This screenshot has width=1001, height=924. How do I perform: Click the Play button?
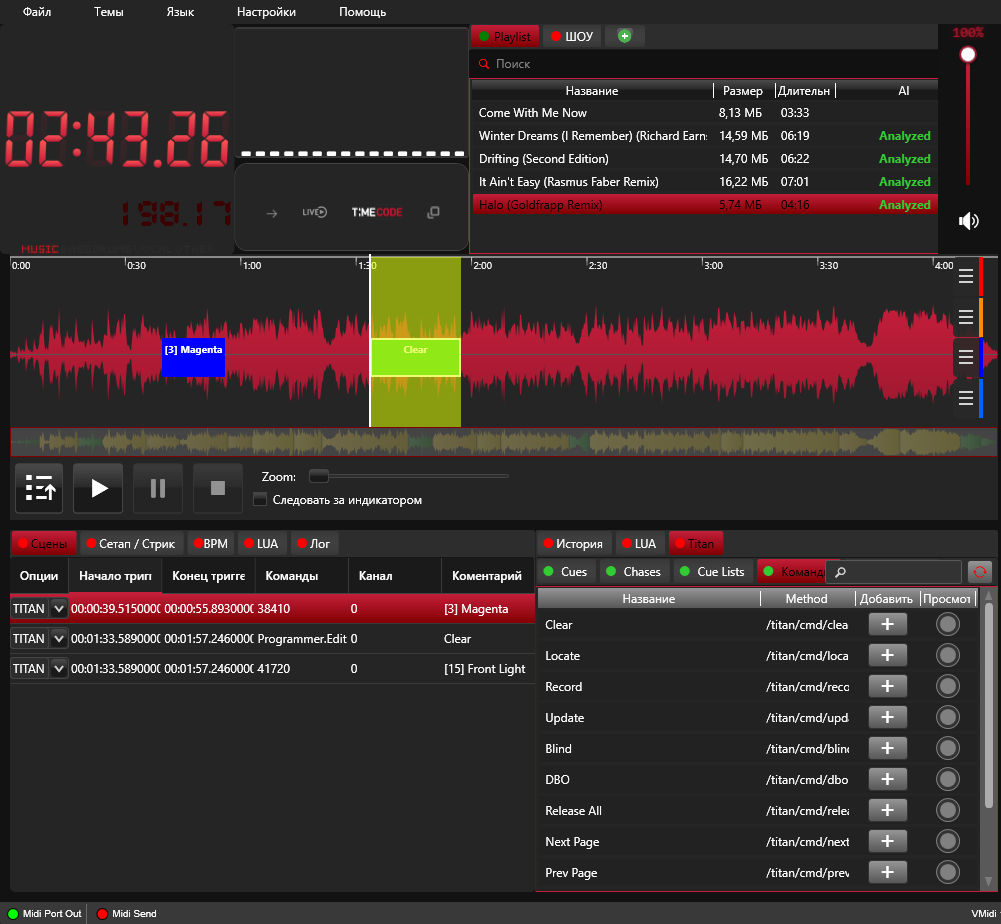tap(98, 488)
